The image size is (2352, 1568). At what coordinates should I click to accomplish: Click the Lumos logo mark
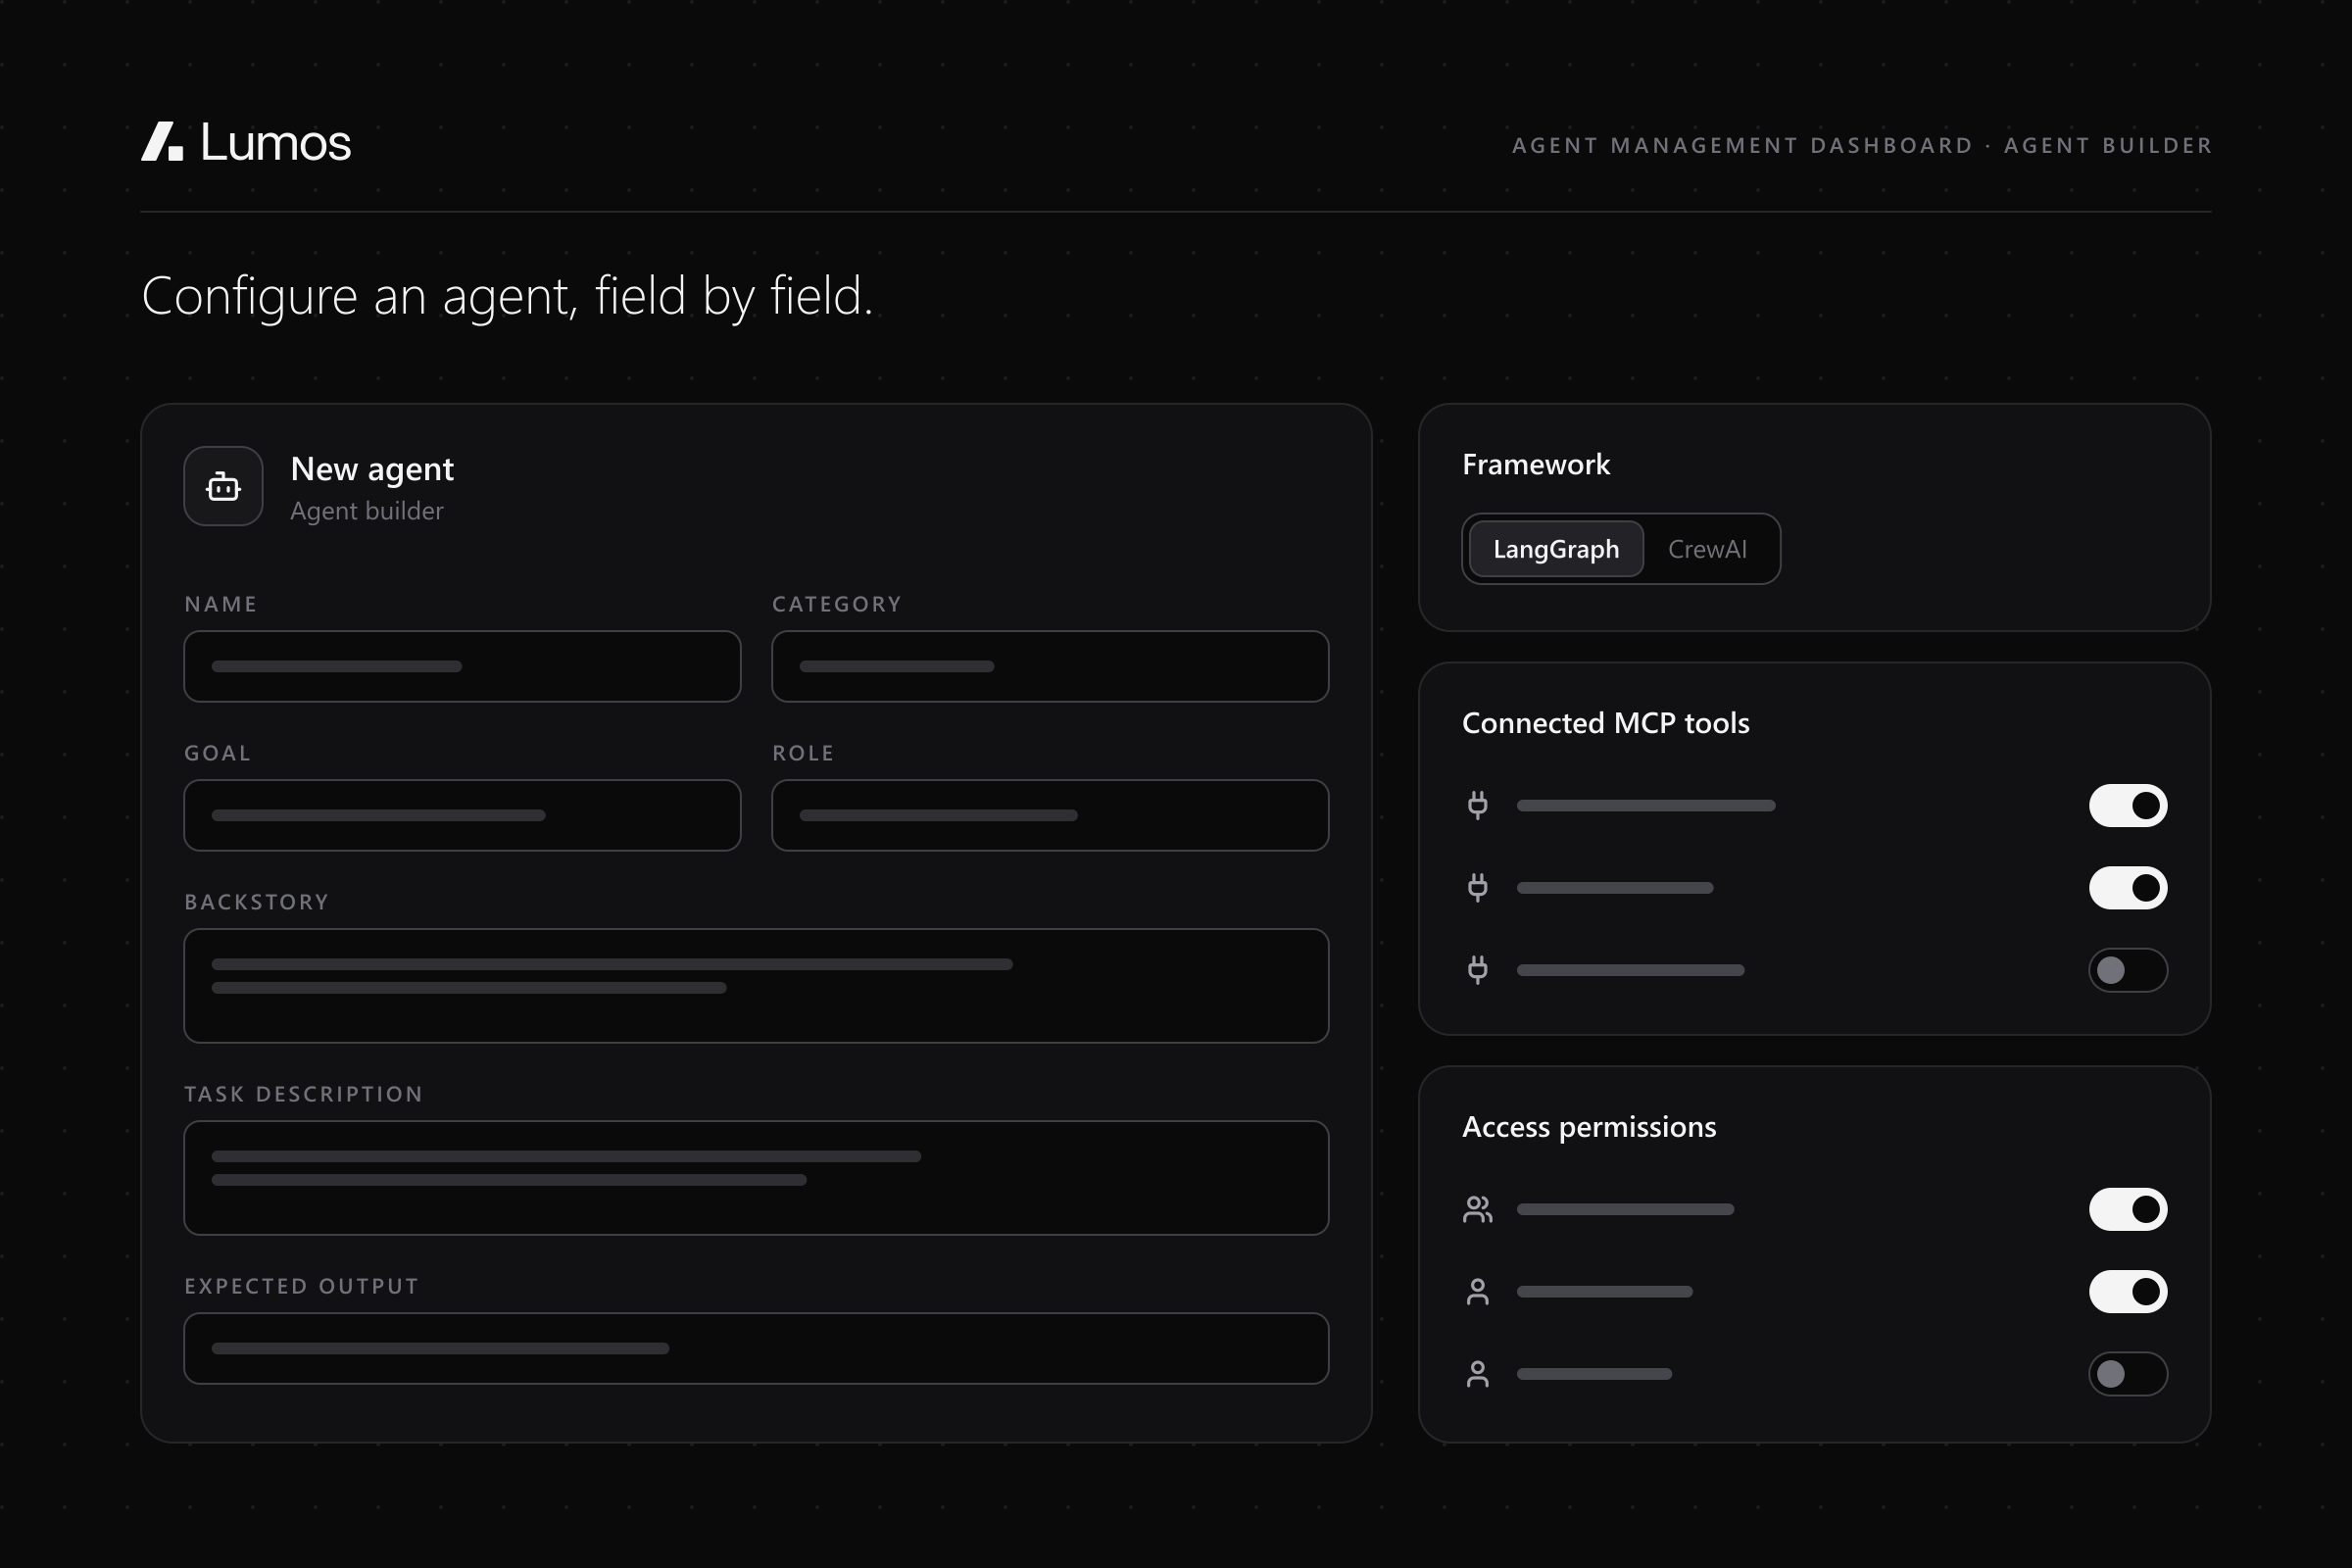162,141
